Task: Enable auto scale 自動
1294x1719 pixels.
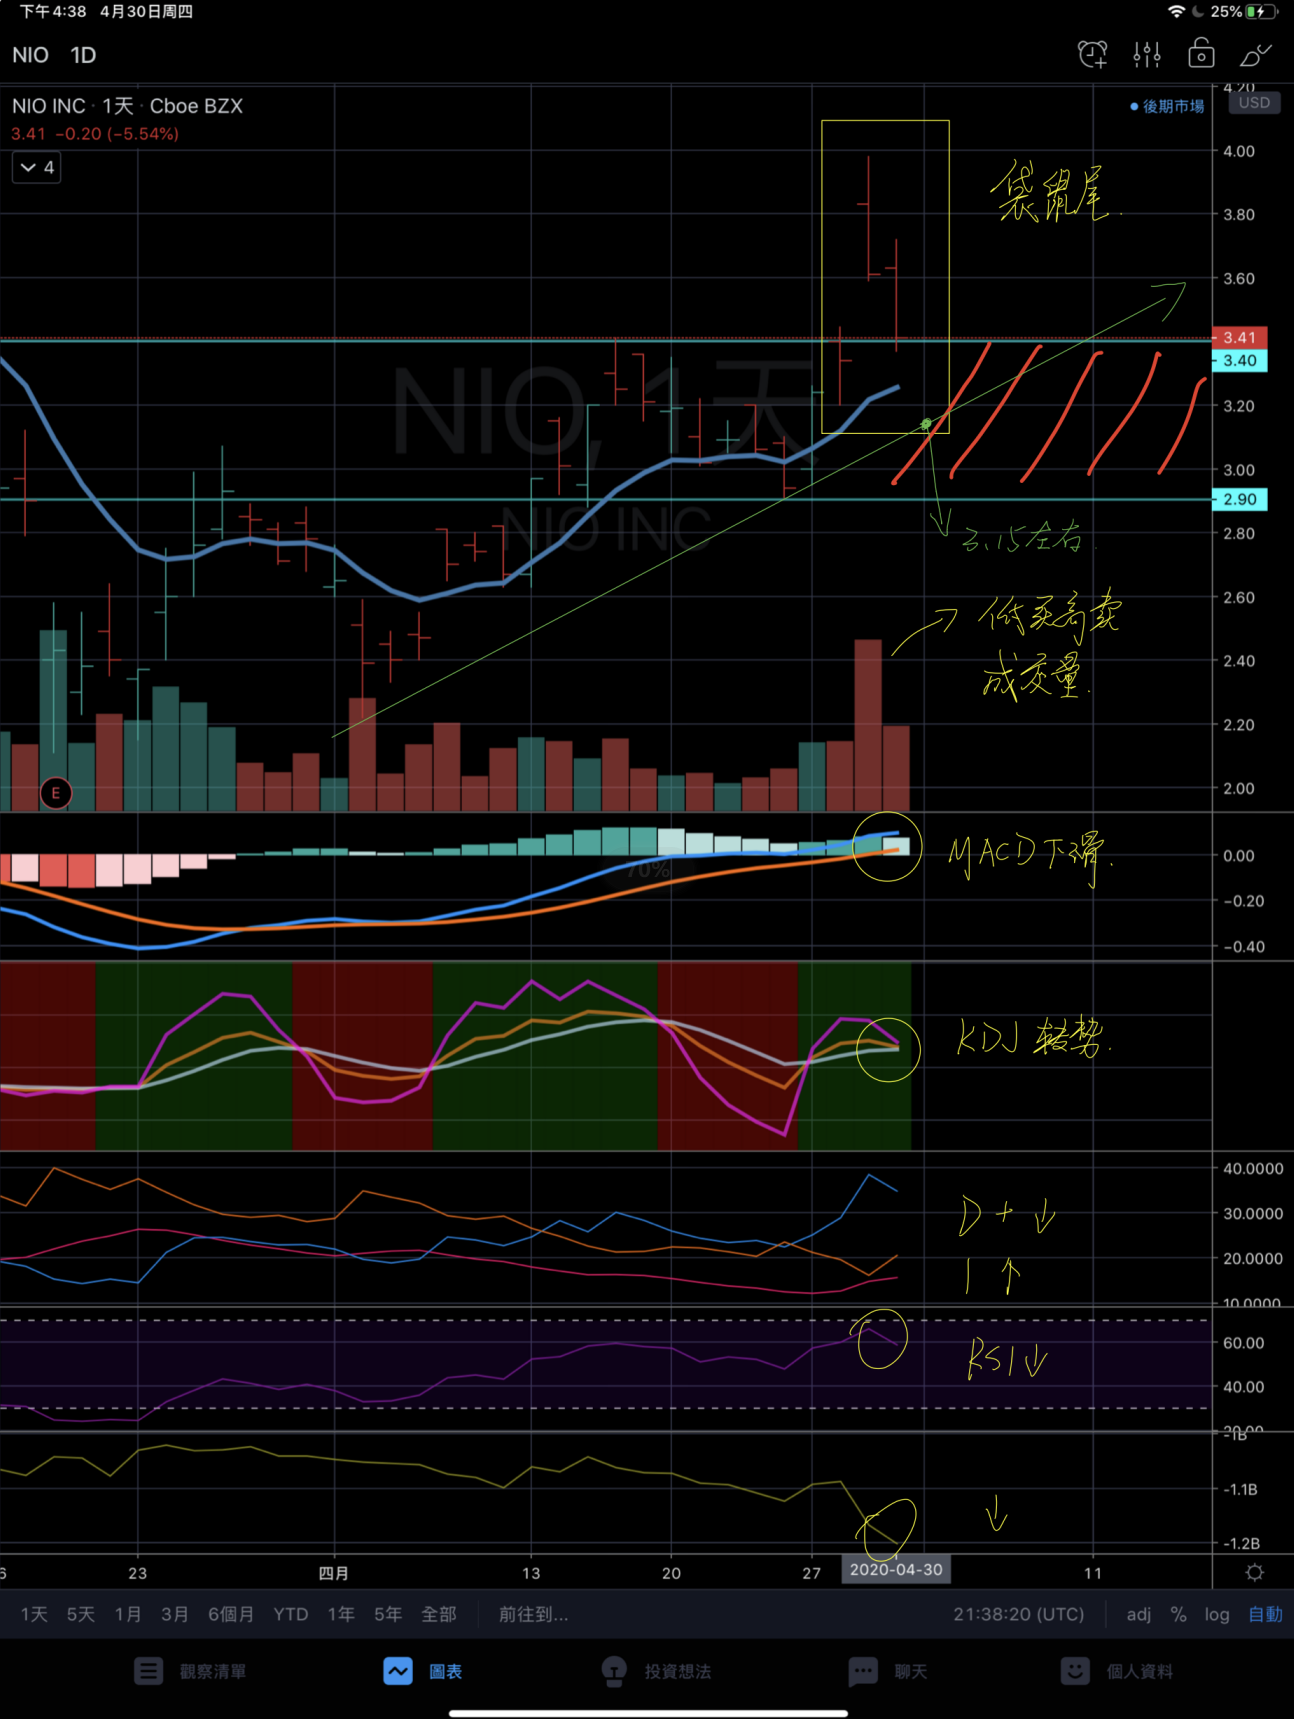Action: coord(1265,1614)
